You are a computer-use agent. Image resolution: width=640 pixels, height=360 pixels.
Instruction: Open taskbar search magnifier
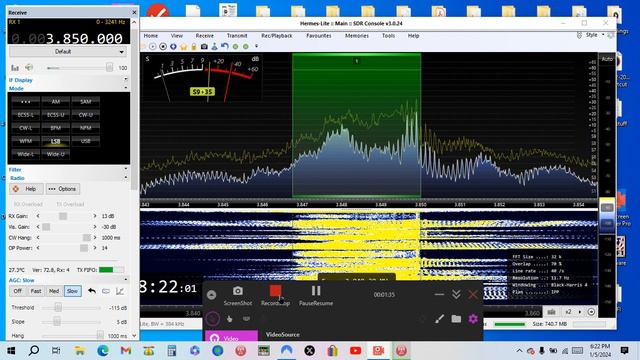pos(34,350)
